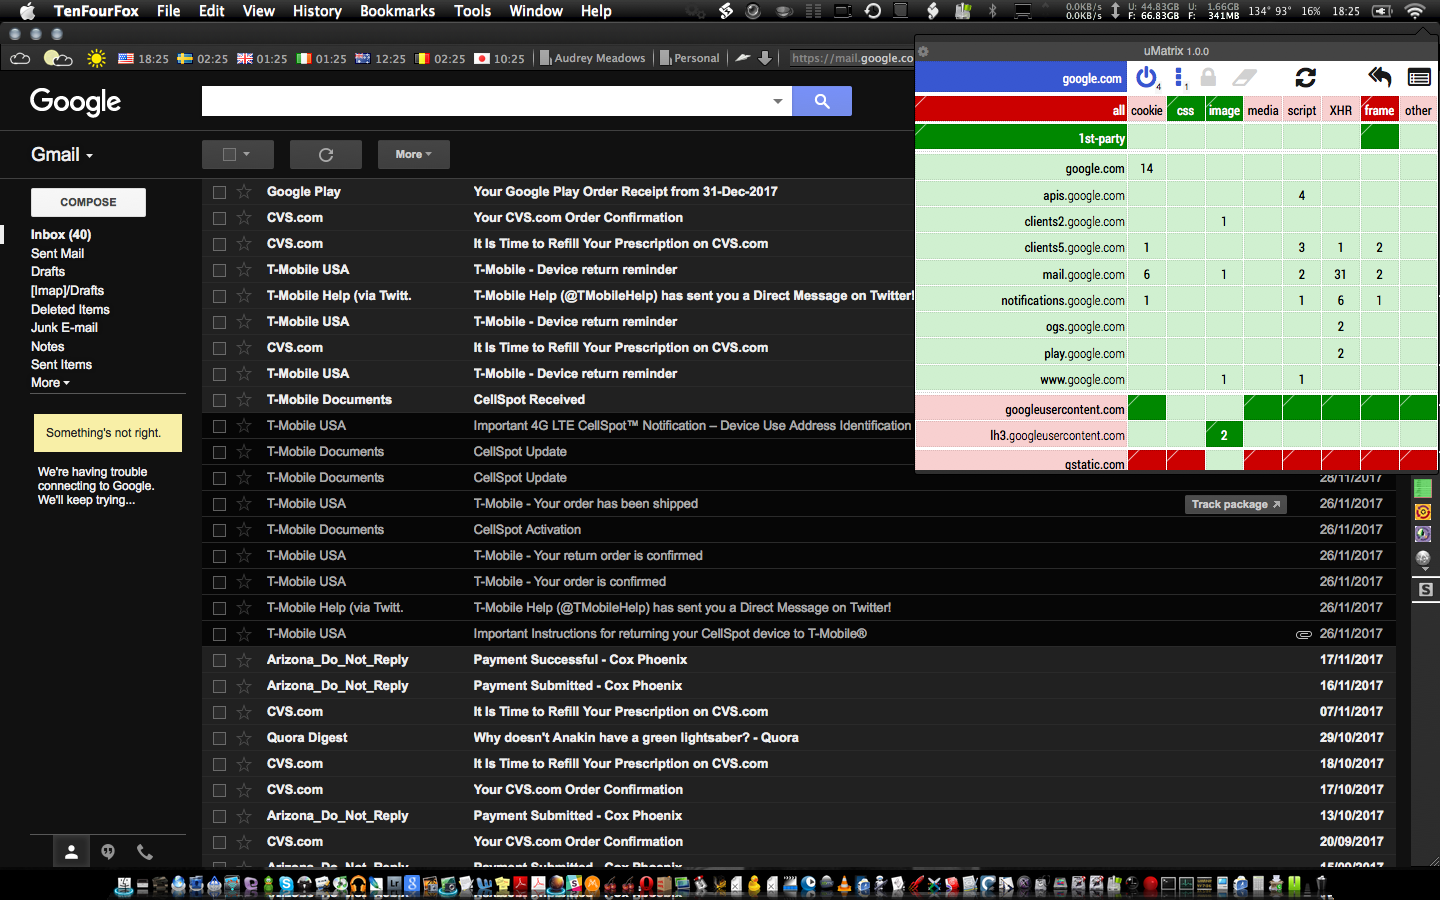Tick checkbox for Google Play email
This screenshot has height=900, width=1440.
(219, 192)
